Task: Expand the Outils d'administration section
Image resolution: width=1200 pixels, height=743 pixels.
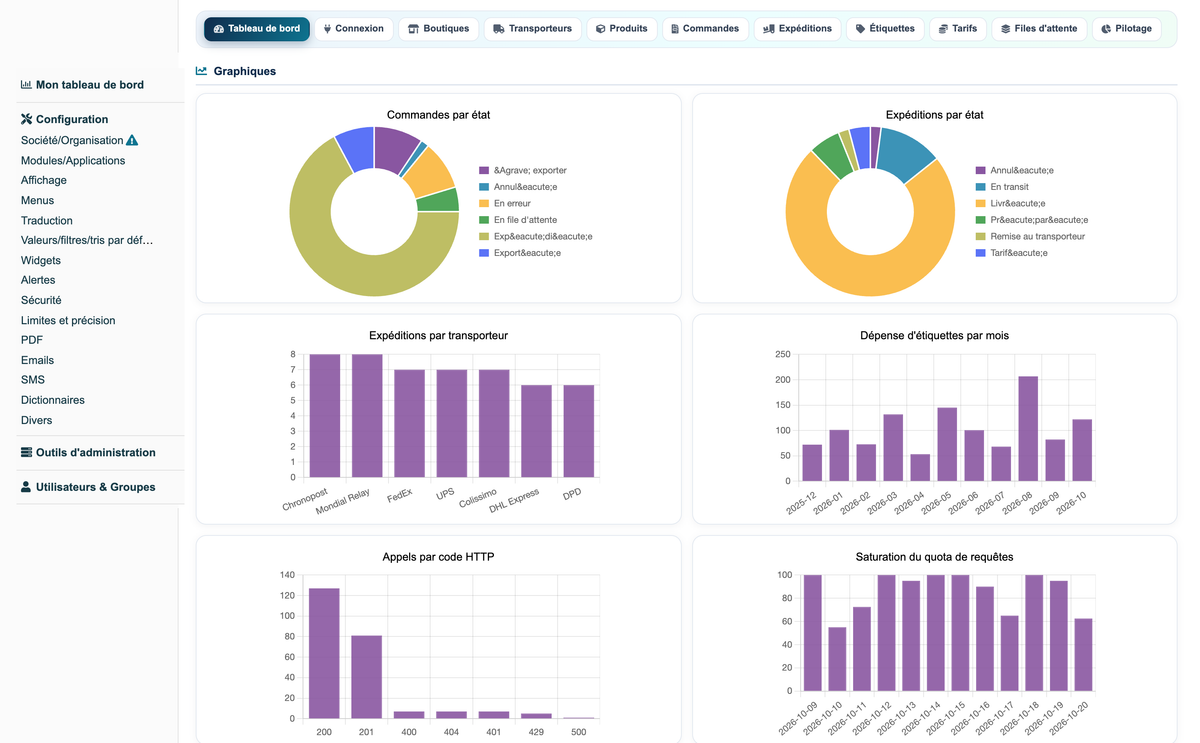Action: tap(88, 452)
